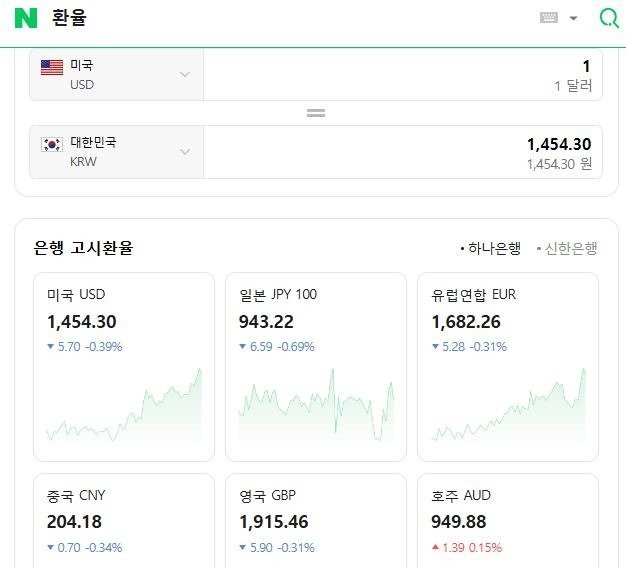Screen dimensions: 626x568
Task: Select the 하나은행 bank option
Action: [491, 248]
